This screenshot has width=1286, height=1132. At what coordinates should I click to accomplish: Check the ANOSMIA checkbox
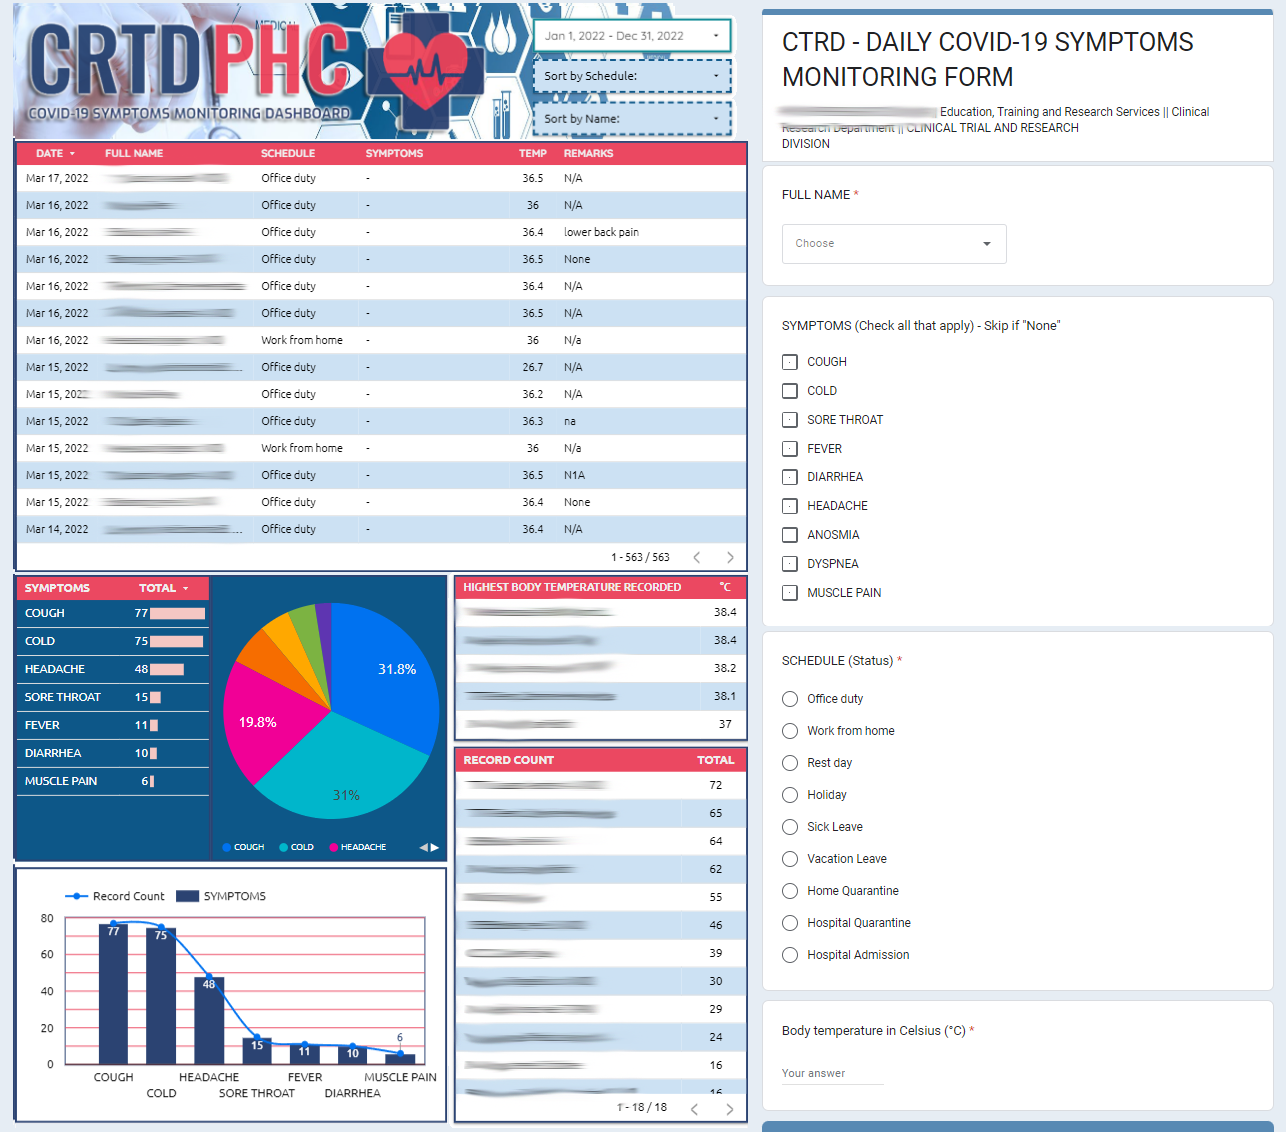[x=790, y=535]
